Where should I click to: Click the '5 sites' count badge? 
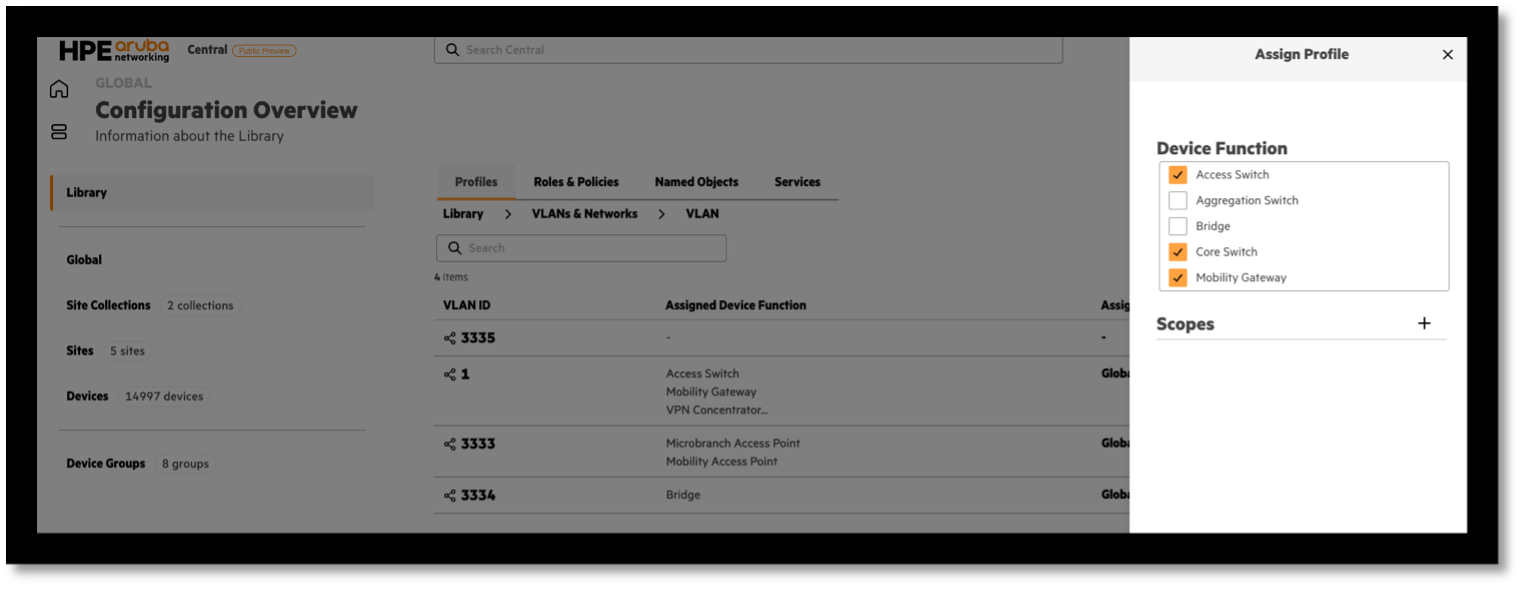[127, 351]
